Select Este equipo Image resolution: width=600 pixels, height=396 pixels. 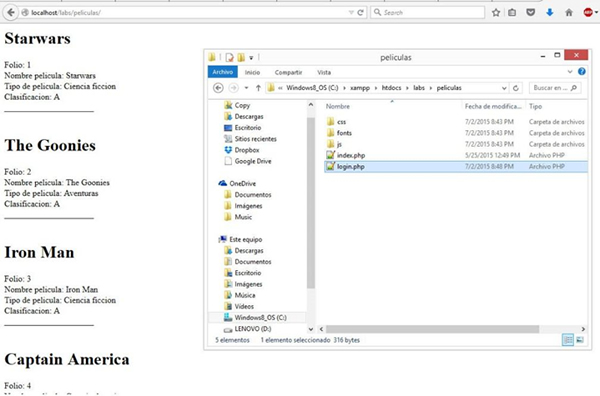pyautogui.click(x=245, y=240)
